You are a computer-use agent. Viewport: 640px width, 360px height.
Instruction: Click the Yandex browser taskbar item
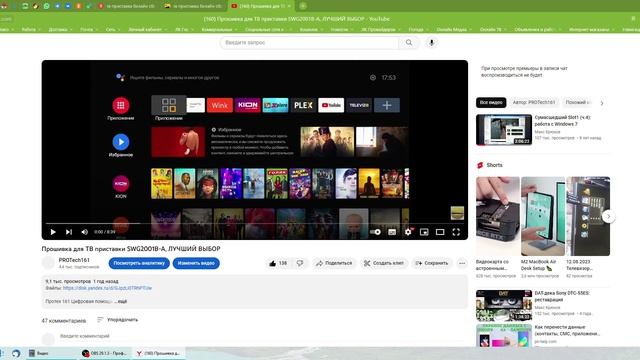(x=158, y=353)
